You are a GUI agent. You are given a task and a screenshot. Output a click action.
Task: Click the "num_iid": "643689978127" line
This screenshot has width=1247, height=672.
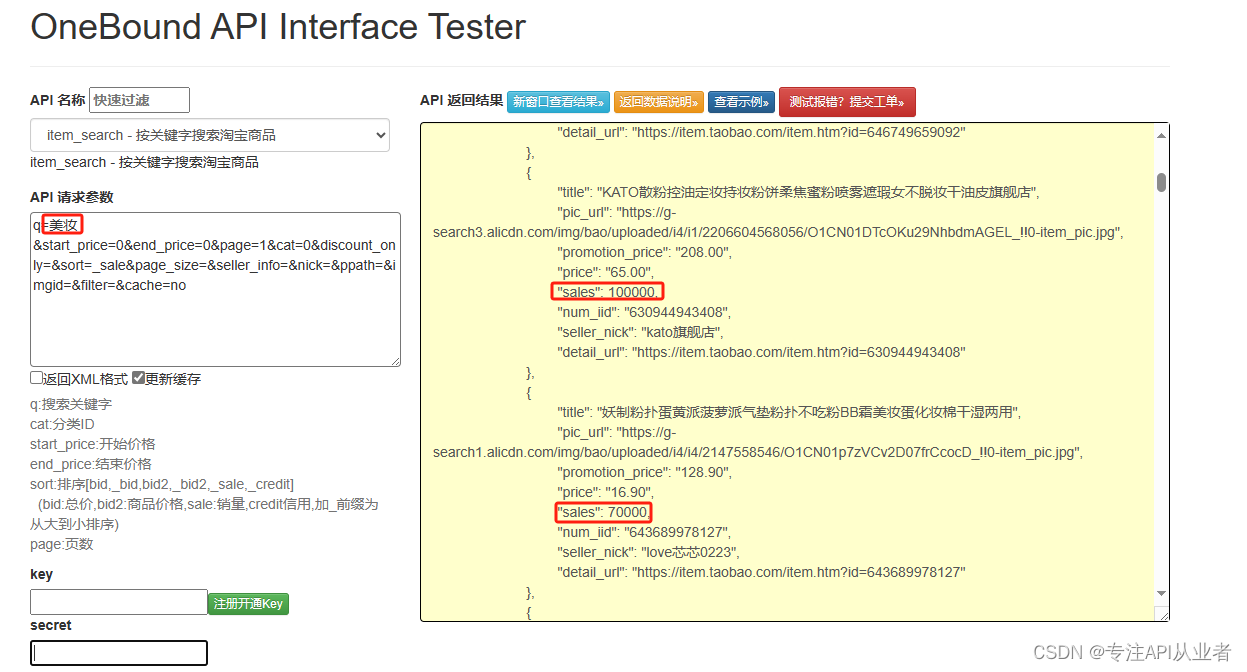pos(644,532)
